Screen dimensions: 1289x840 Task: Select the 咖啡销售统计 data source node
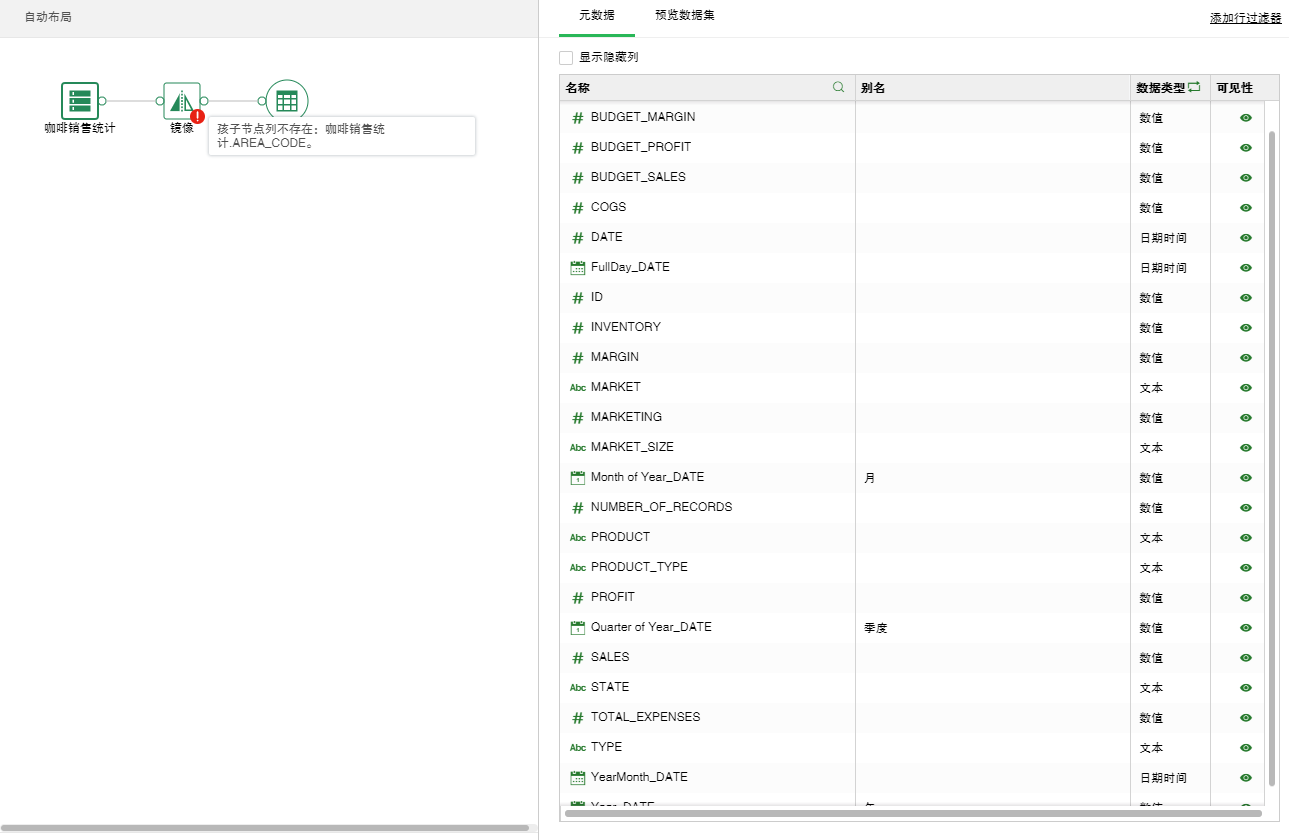[80, 101]
